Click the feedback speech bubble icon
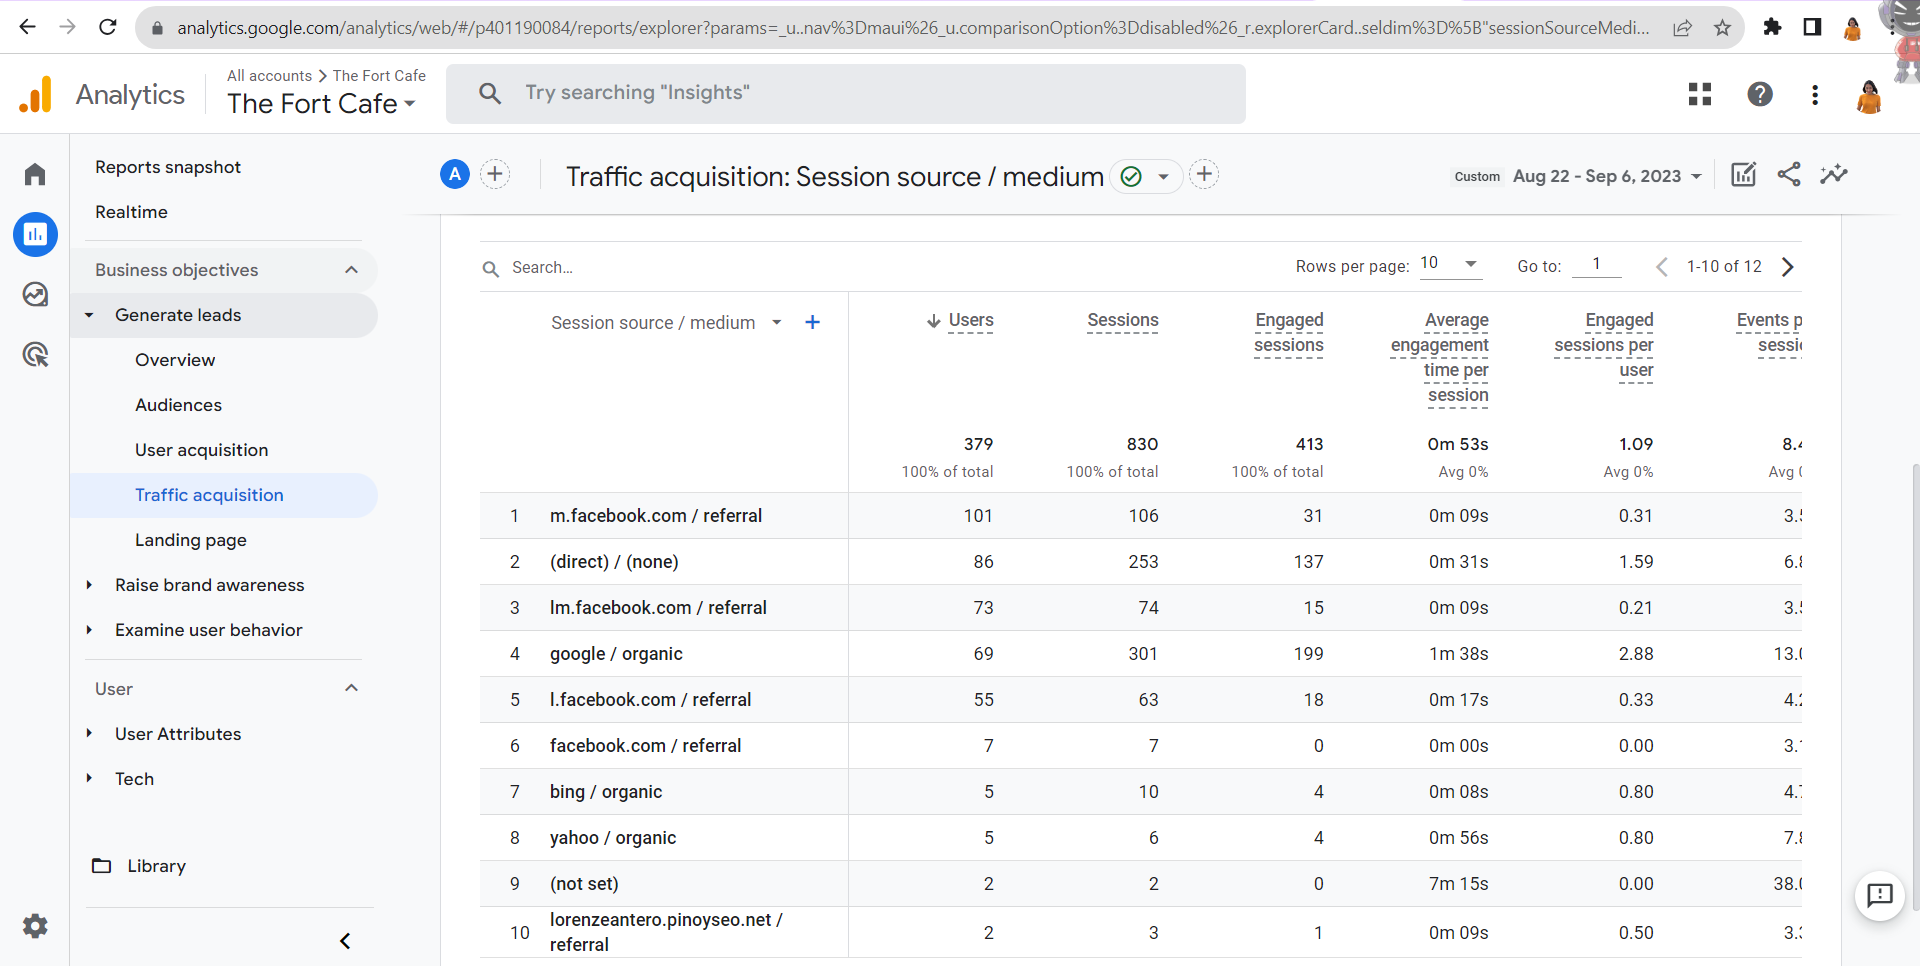This screenshot has height=966, width=1920. click(x=1880, y=895)
